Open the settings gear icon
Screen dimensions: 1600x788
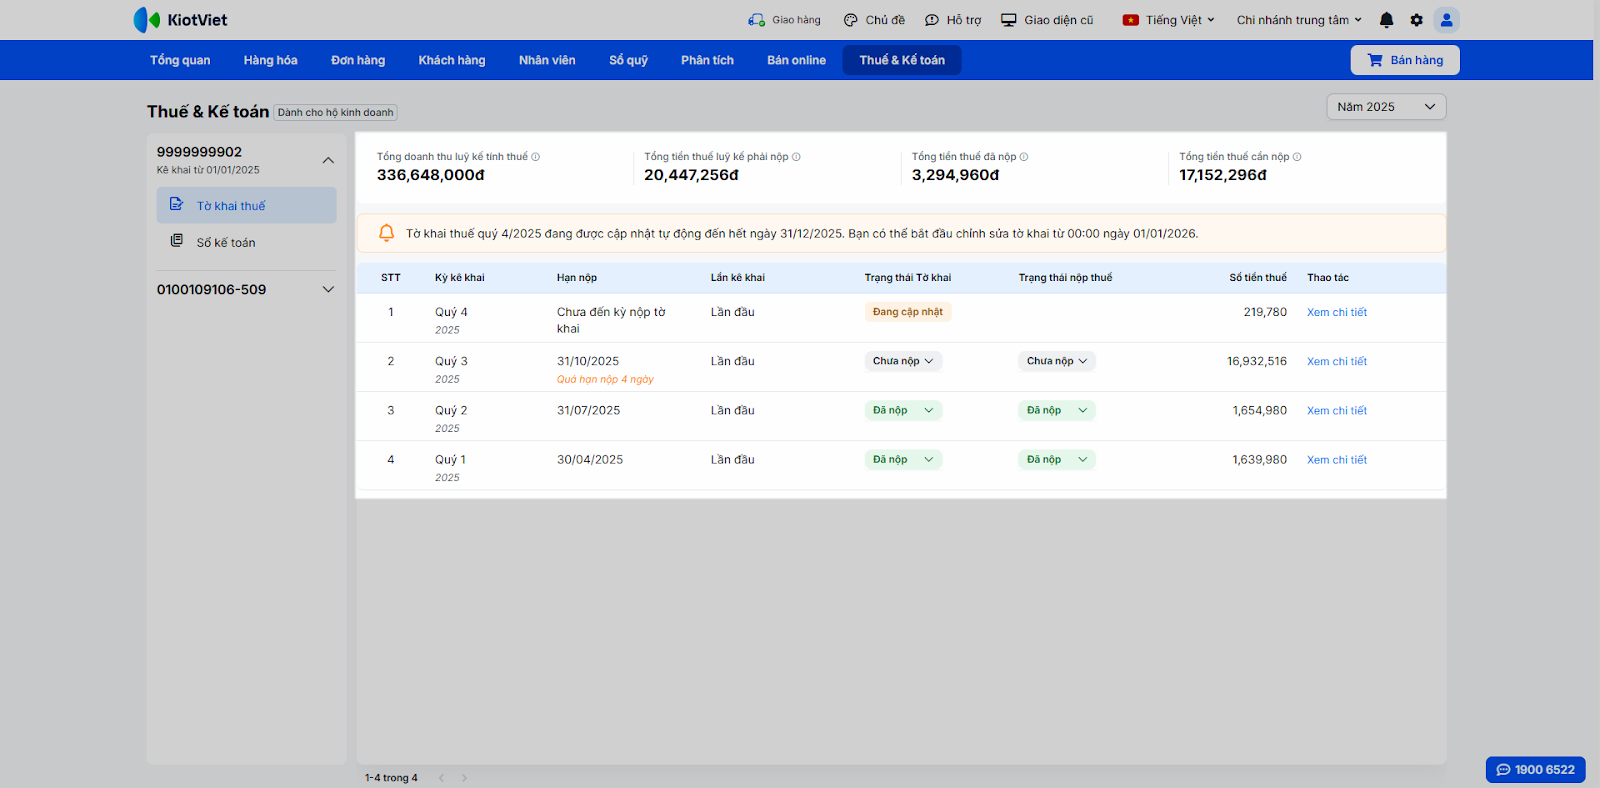pyautogui.click(x=1416, y=20)
